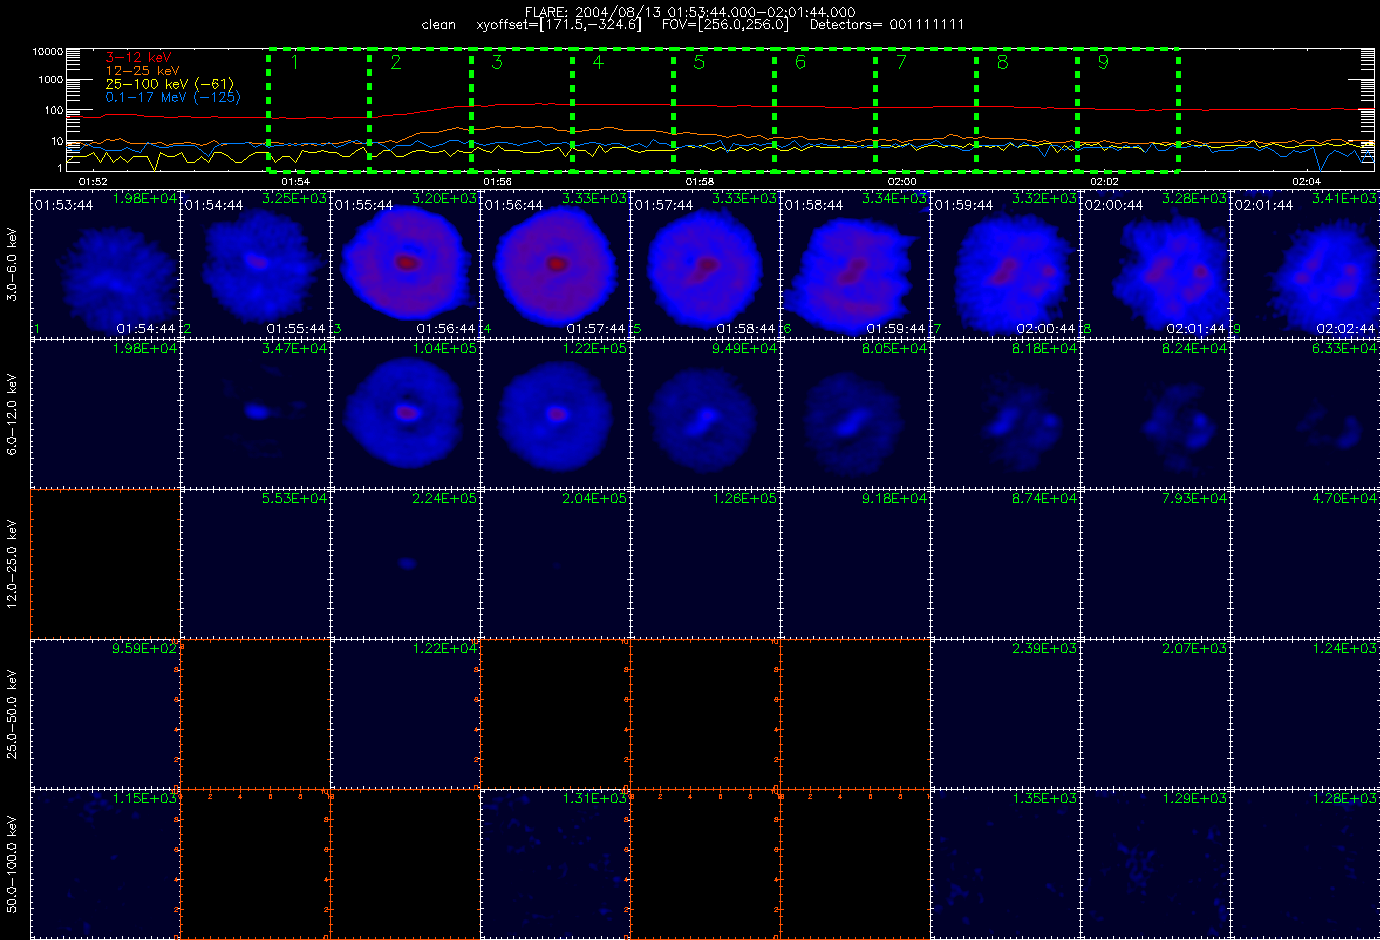Open the 25.0-50.0 keV image labeled 9.59E+02

[106, 714]
